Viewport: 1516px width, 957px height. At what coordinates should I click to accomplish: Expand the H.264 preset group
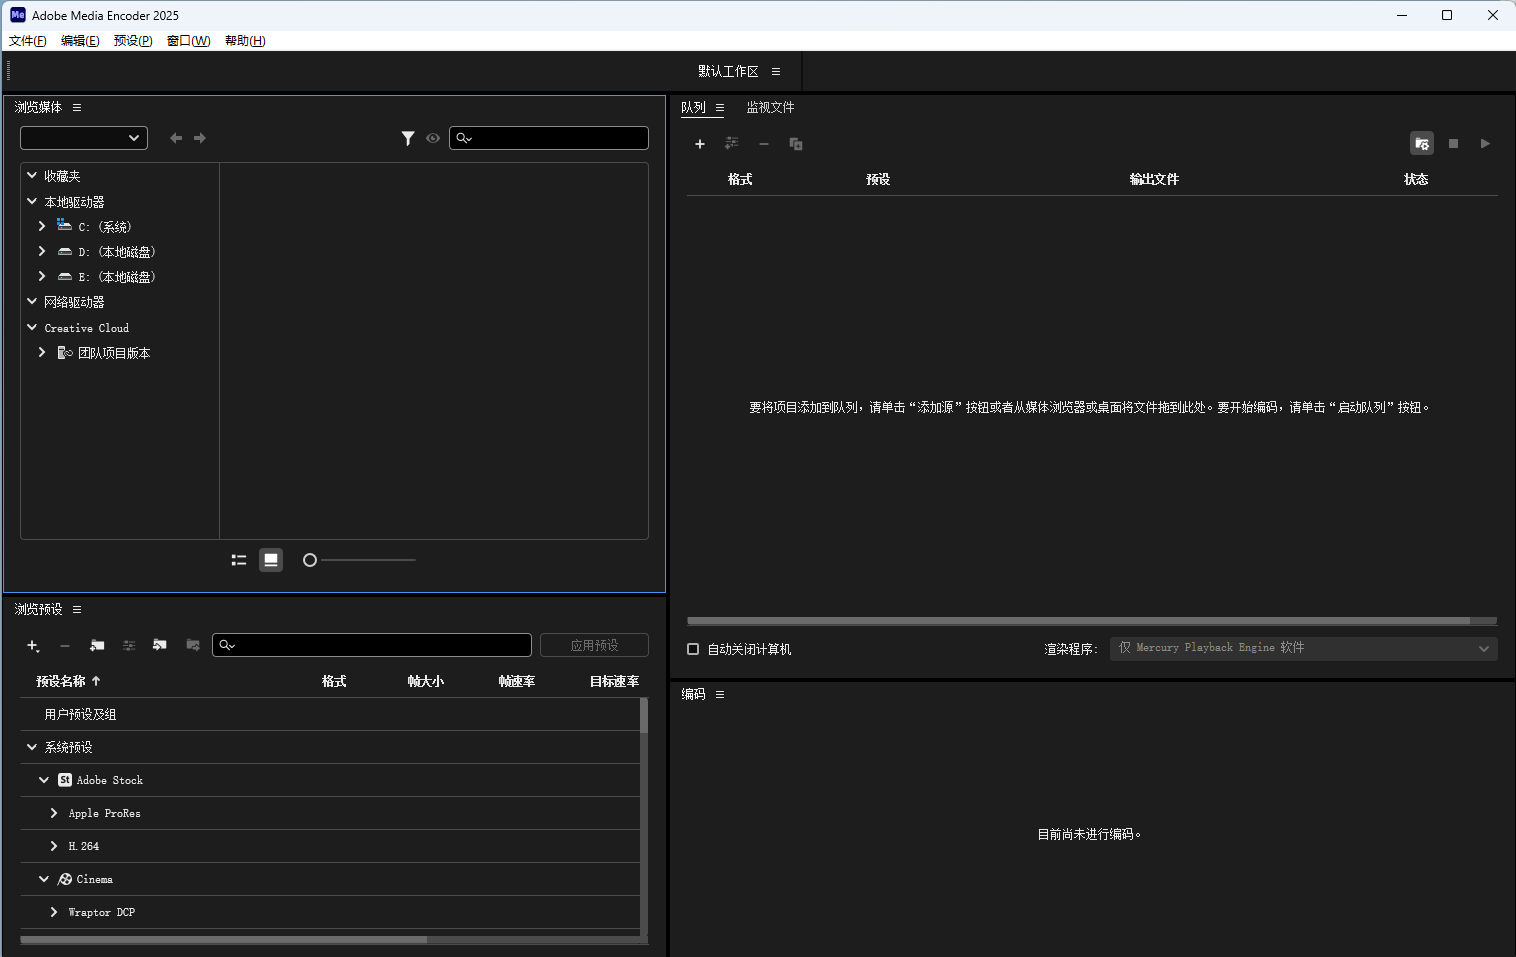click(x=54, y=846)
